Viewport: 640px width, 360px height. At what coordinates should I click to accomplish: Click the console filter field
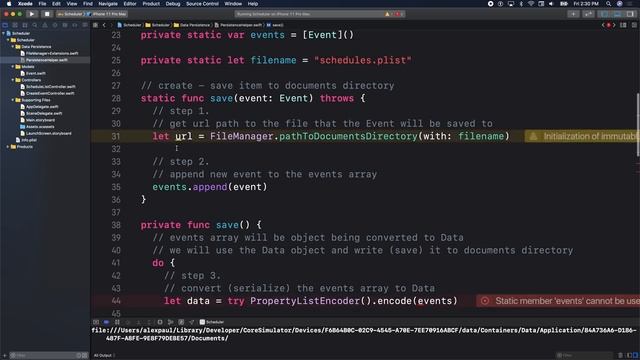pos(584,356)
